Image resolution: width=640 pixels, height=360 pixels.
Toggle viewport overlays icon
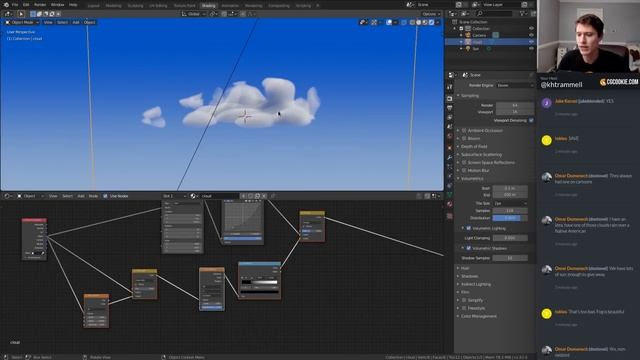pos(389,22)
